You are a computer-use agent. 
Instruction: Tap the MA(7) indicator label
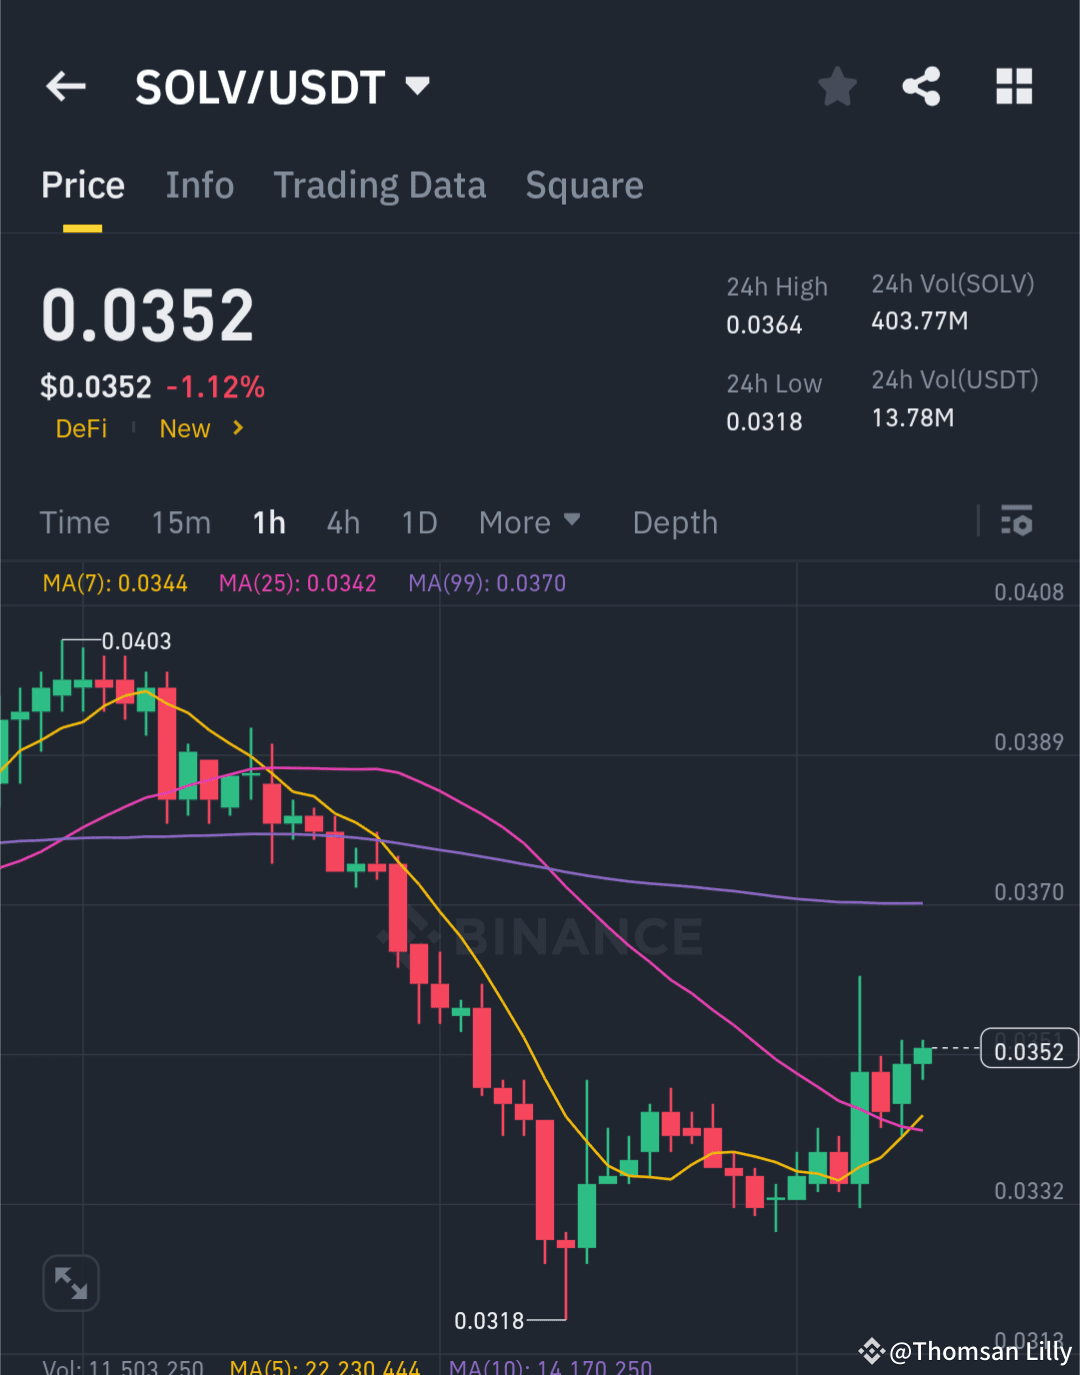pyautogui.click(x=116, y=583)
